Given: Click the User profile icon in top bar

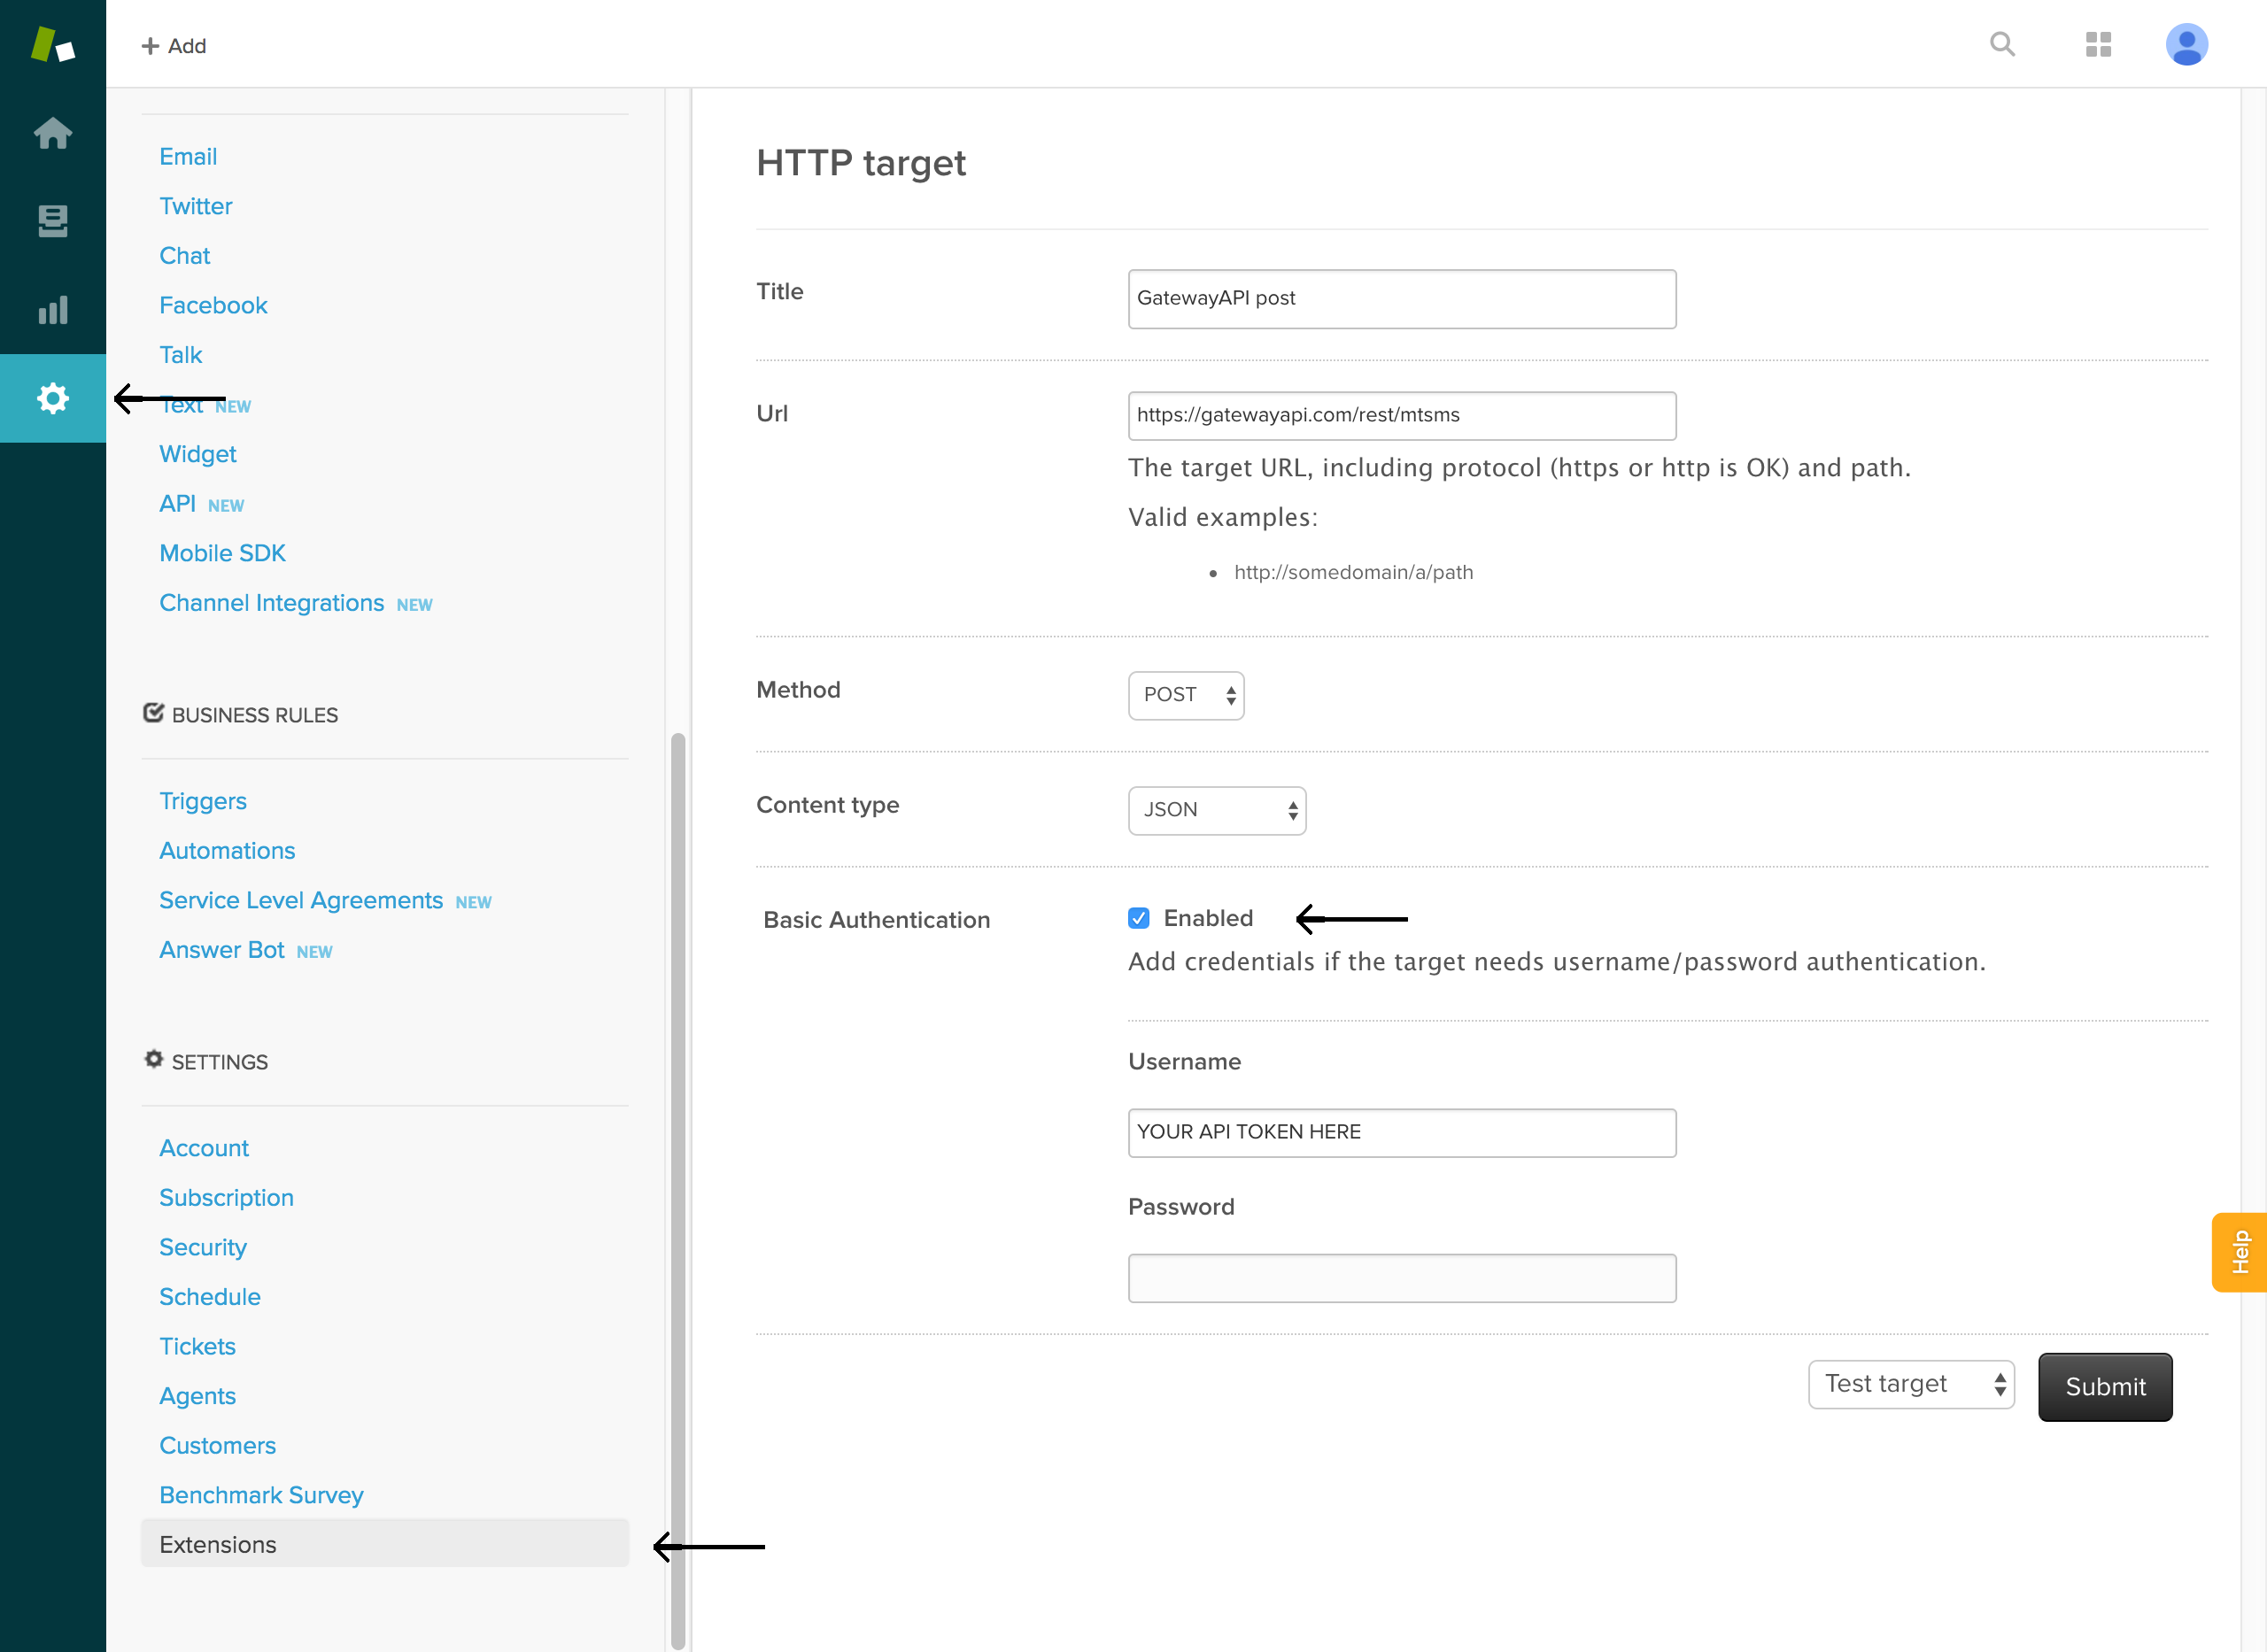Looking at the screenshot, I should pos(2186,44).
